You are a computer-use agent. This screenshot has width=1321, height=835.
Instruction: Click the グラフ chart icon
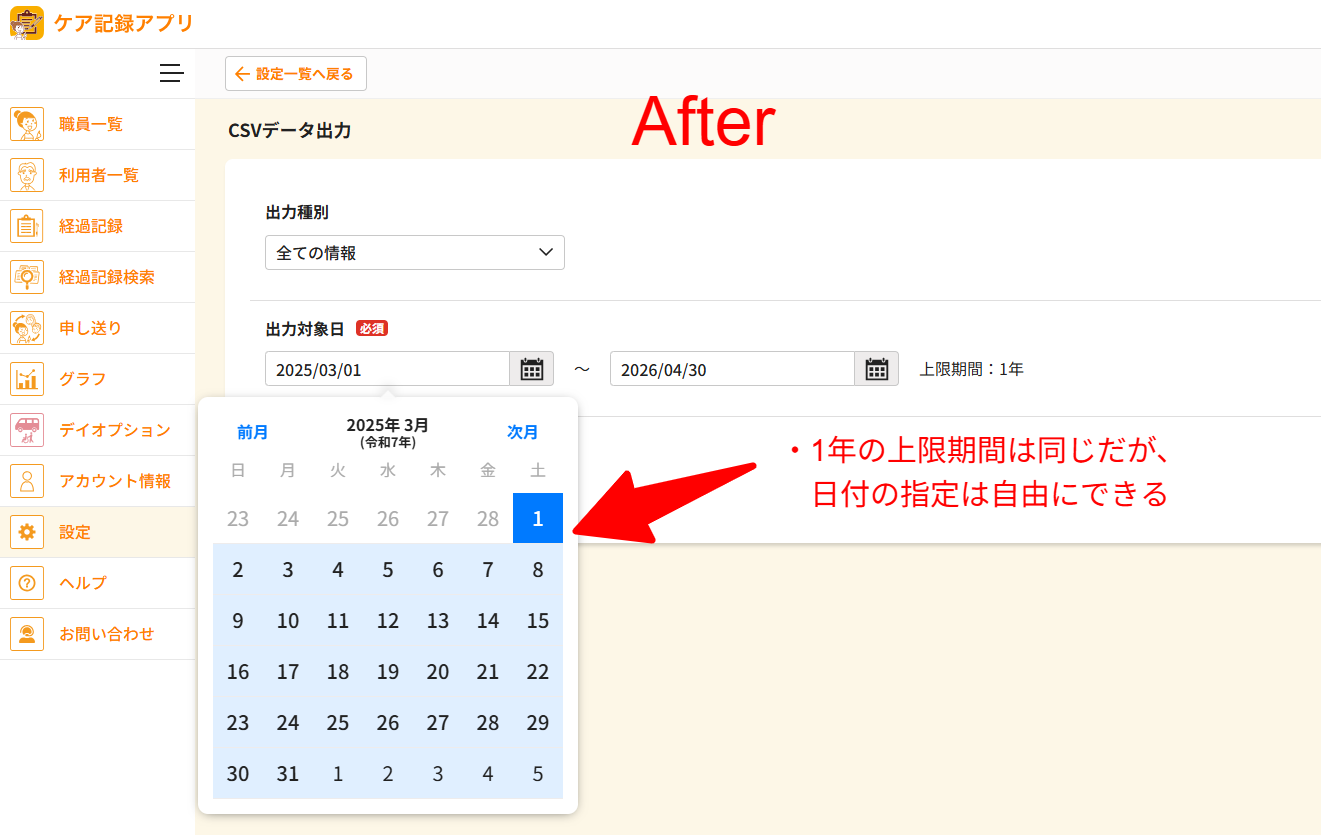pos(27,379)
